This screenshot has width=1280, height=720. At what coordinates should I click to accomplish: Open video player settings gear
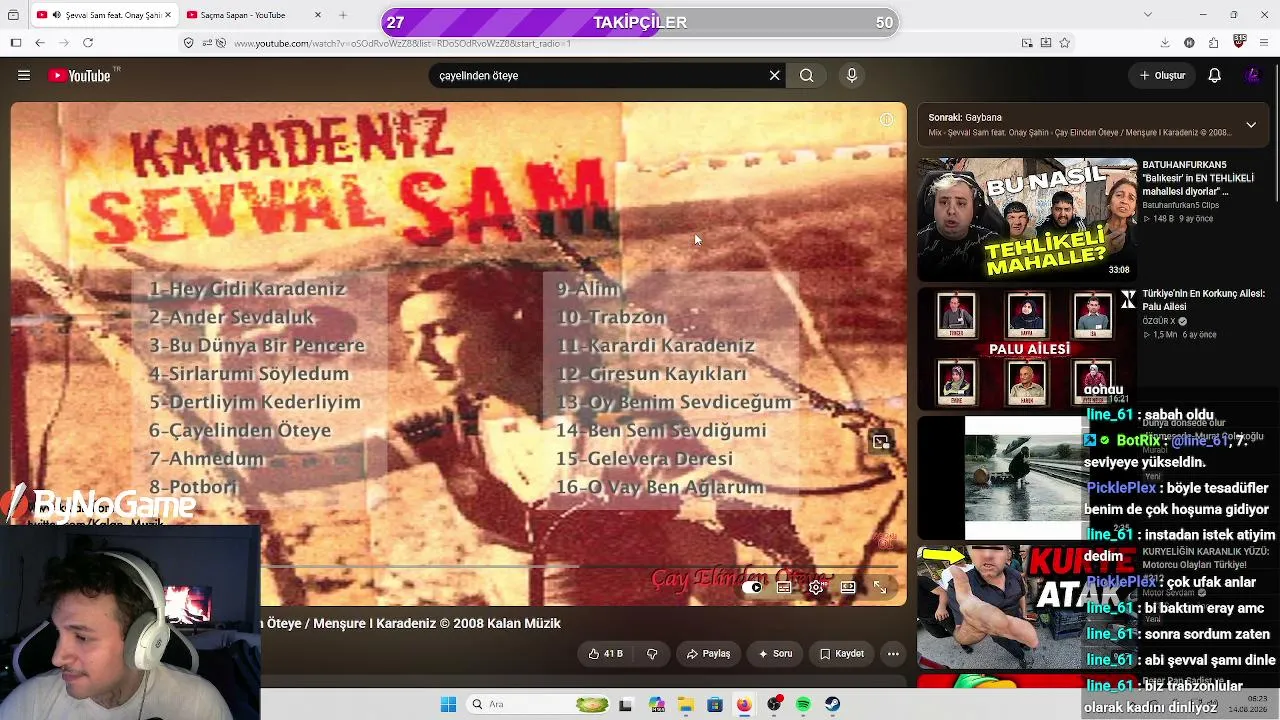coord(816,587)
